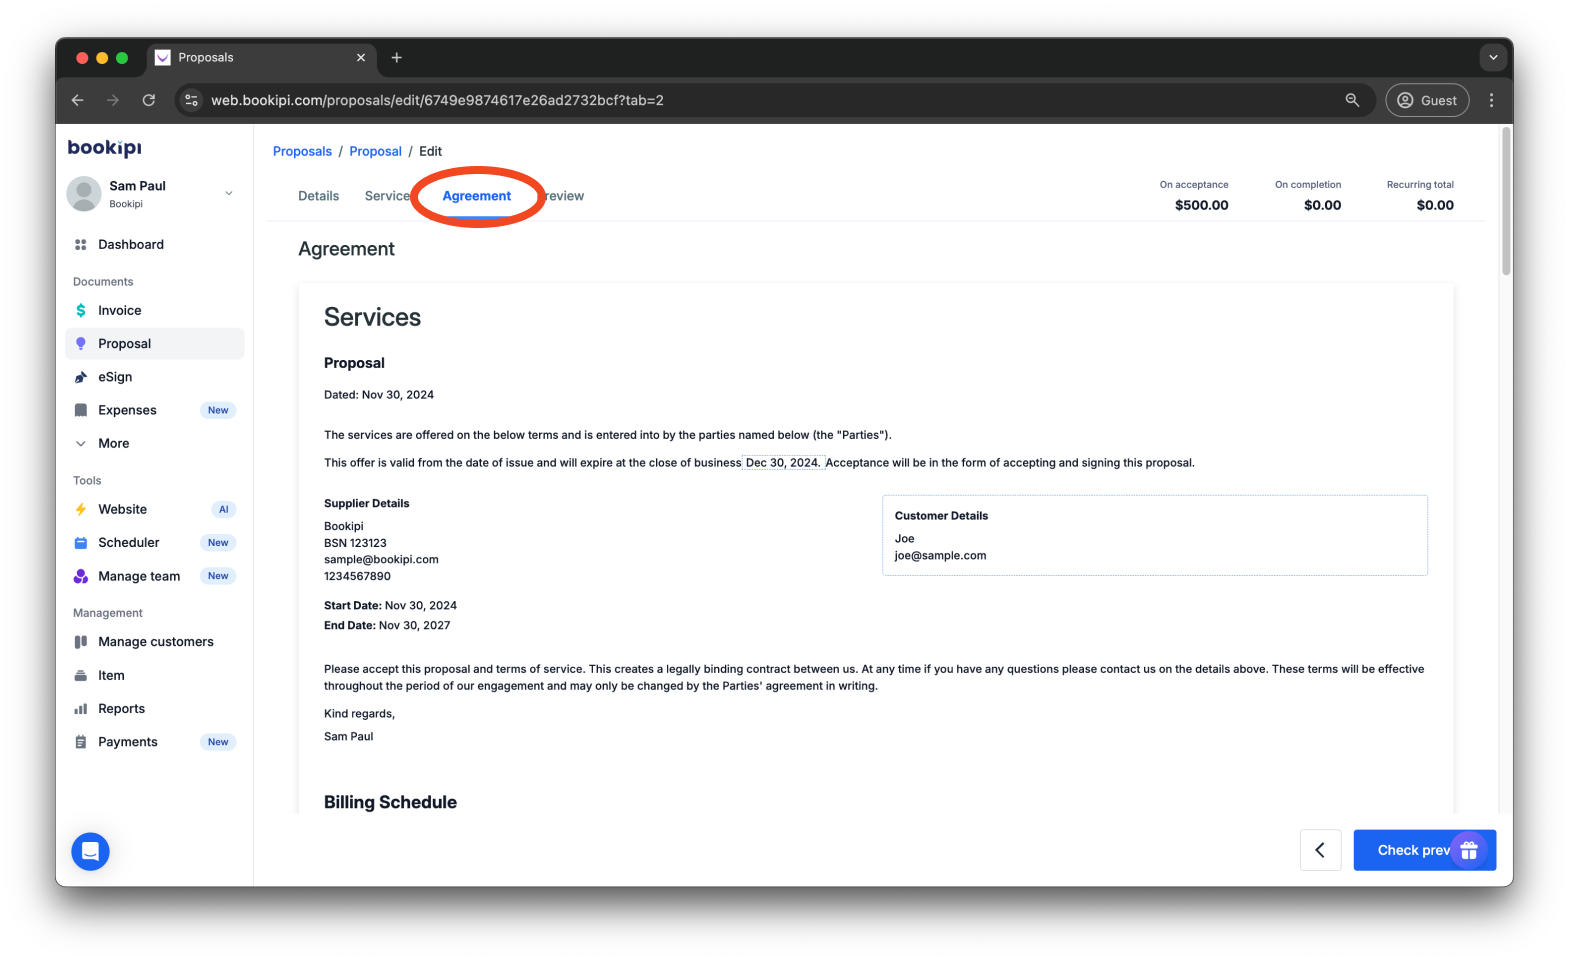Screen dimensions: 1569x960
Task: Open the chat support bubble
Action: click(x=90, y=851)
